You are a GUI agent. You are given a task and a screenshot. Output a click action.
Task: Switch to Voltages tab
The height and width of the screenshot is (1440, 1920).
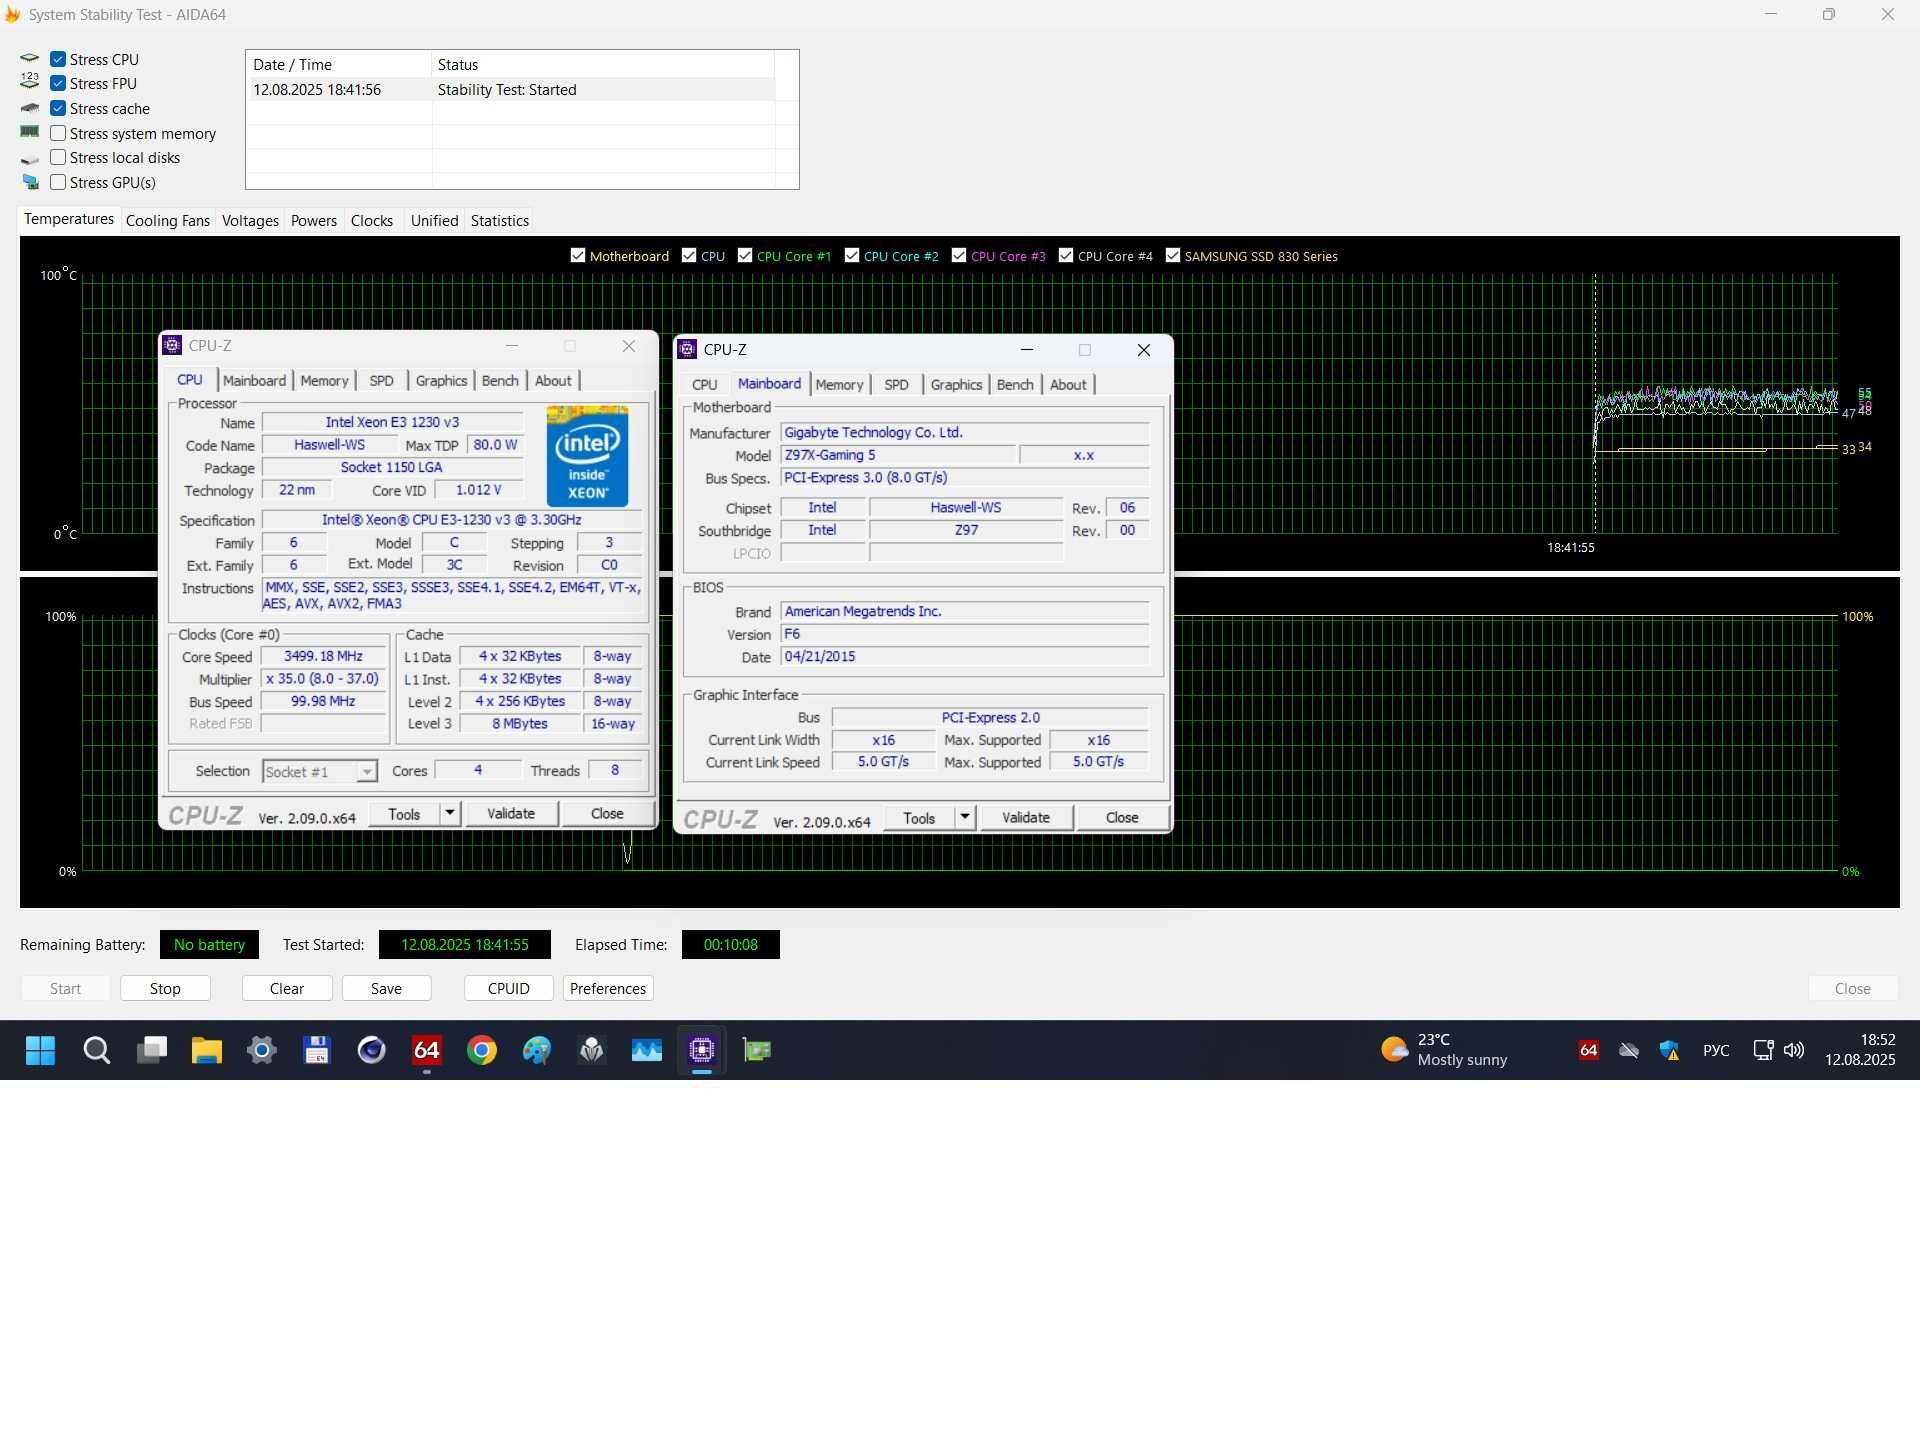coord(250,220)
